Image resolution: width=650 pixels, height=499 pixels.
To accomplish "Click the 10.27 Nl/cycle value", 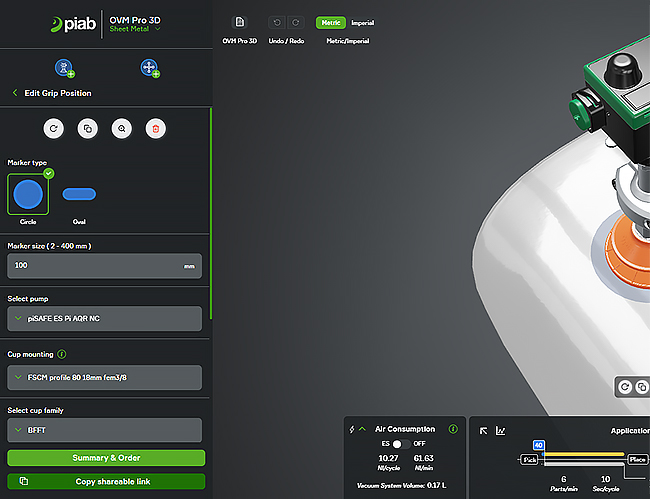I will [x=388, y=458].
